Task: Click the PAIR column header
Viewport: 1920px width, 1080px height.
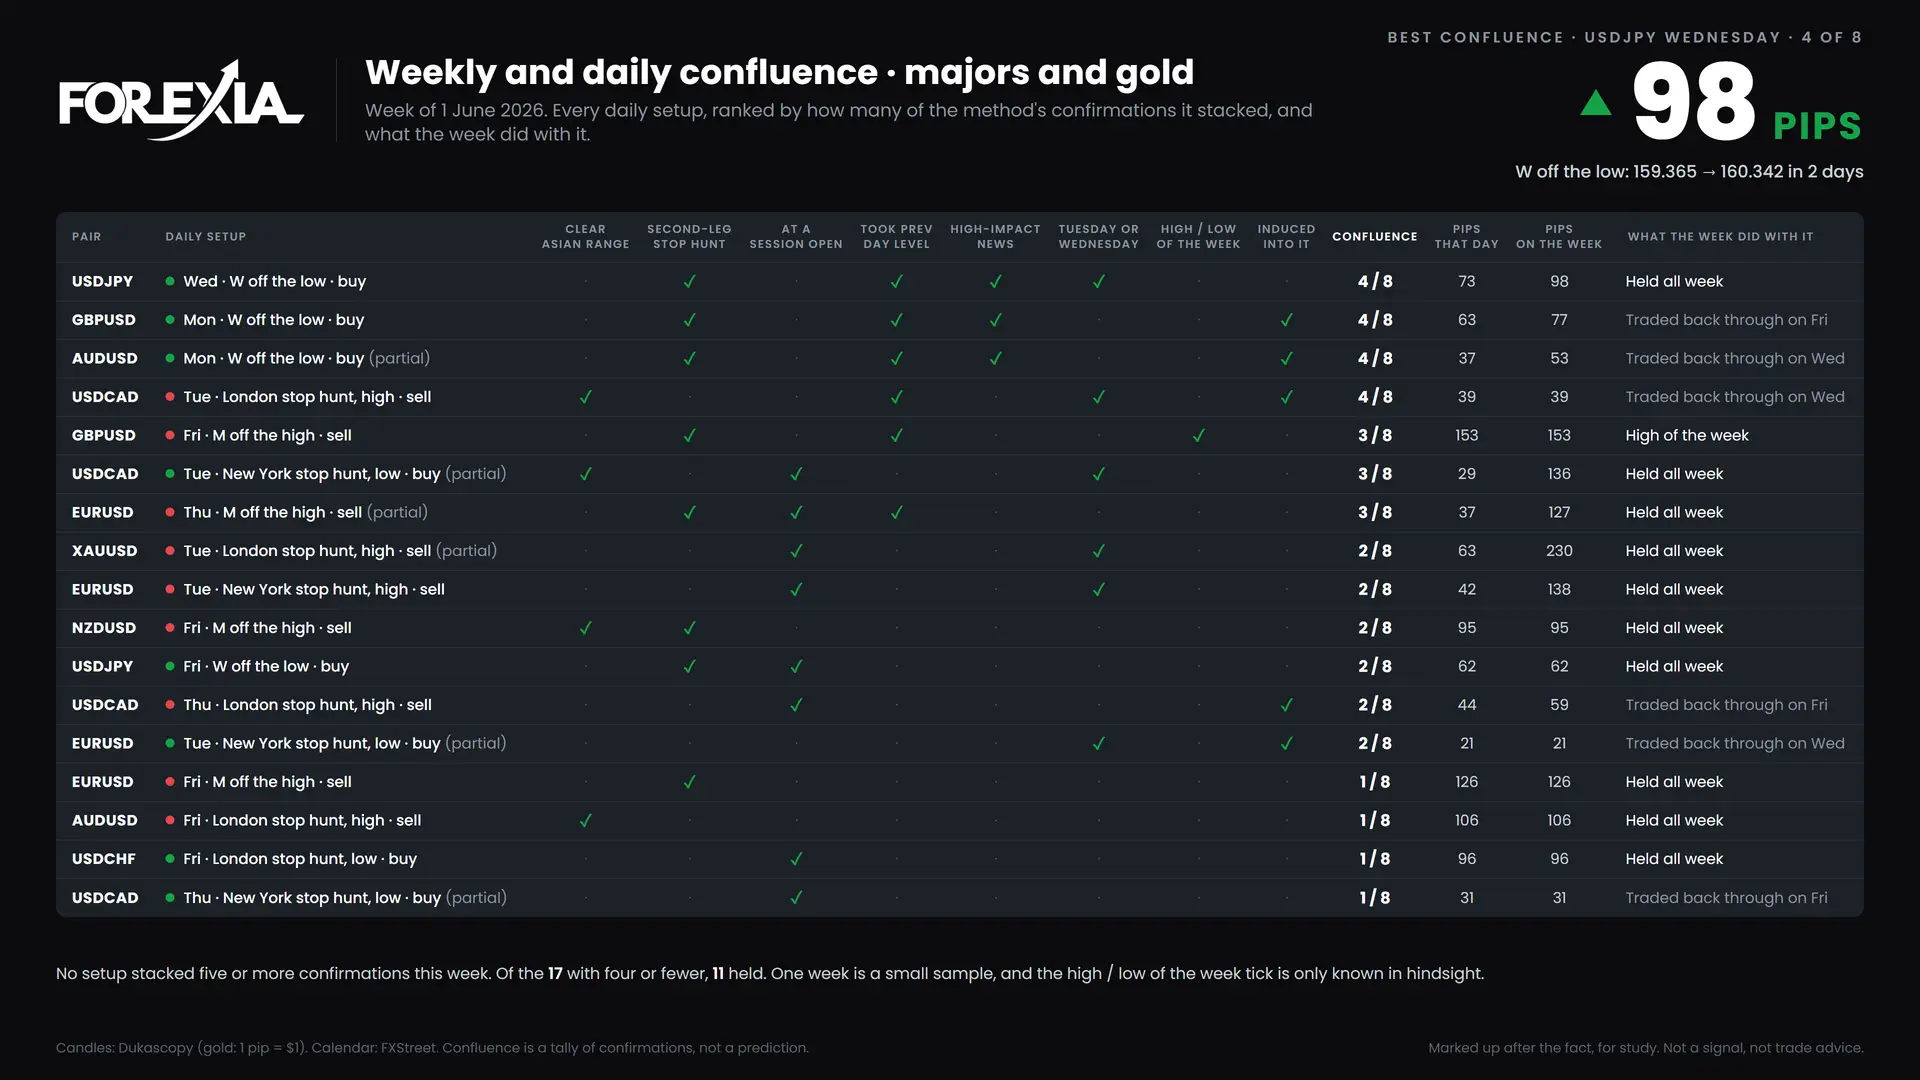Action: click(x=86, y=237)
